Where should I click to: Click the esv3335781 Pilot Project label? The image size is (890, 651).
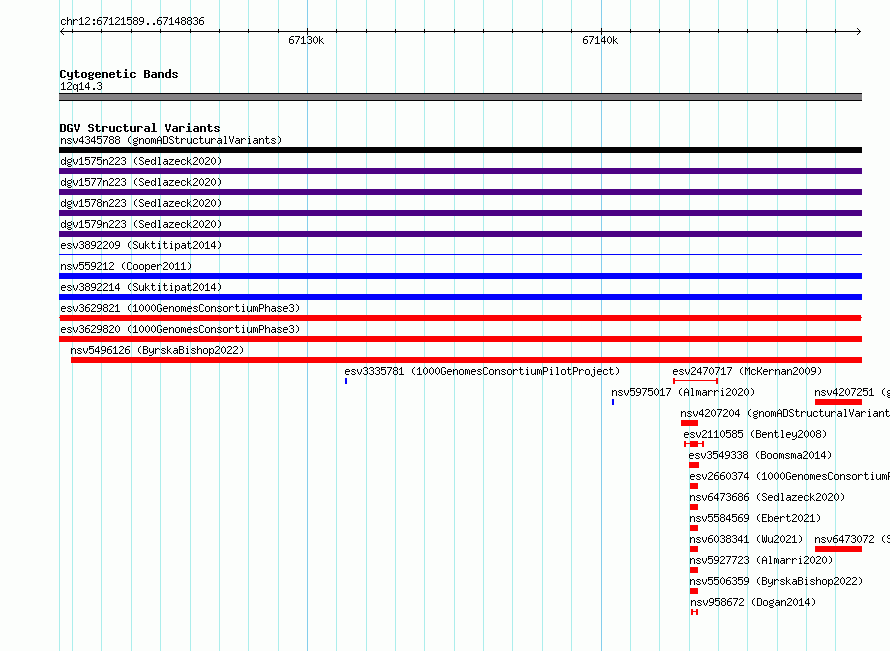[482, 371]
